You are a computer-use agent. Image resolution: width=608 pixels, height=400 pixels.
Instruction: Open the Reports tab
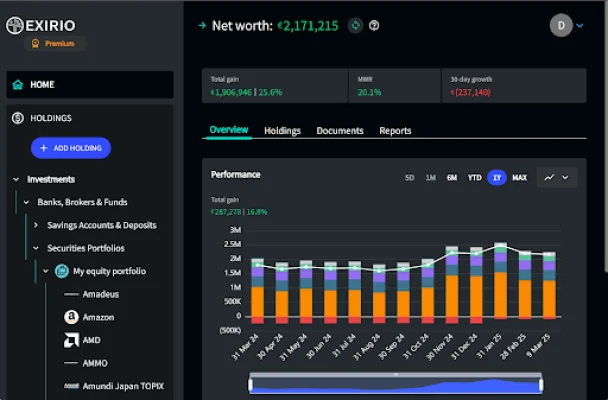395,131
